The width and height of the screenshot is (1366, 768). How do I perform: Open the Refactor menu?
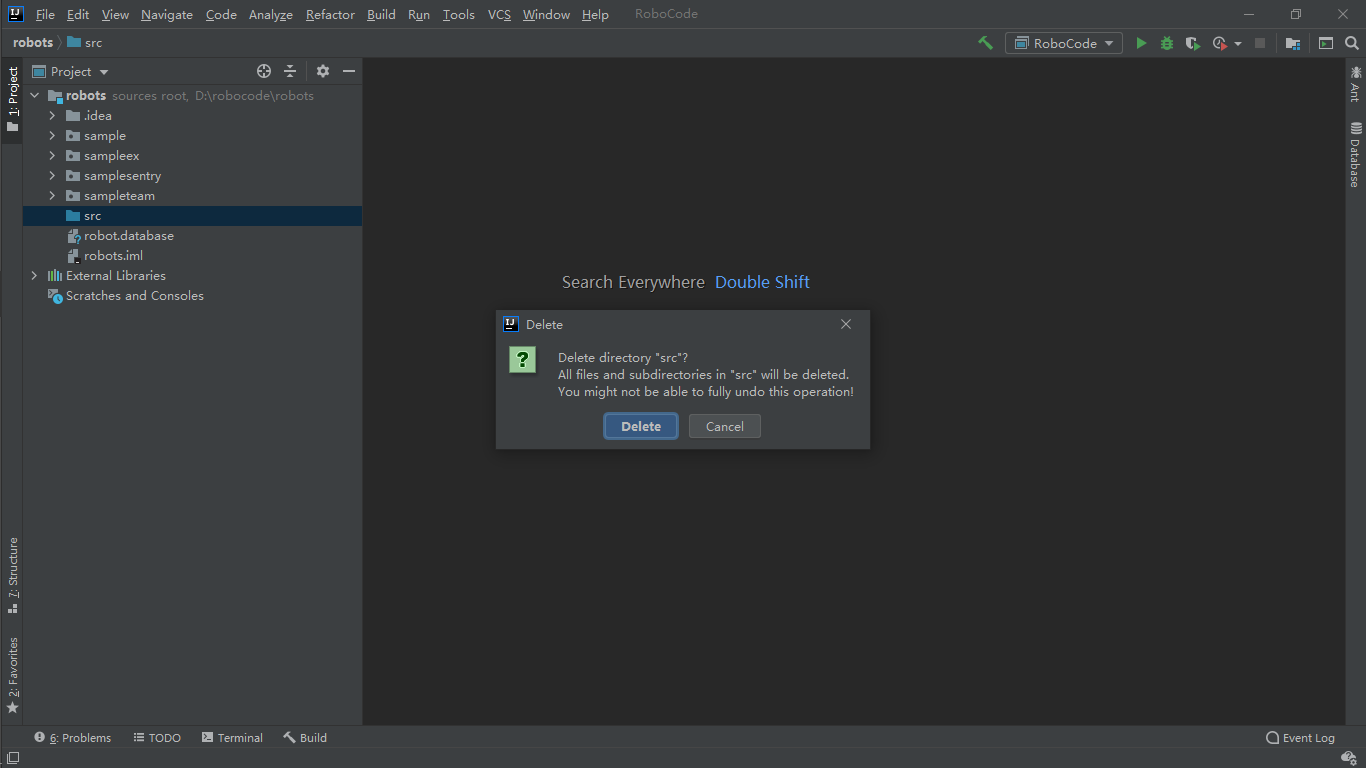click(x=330, y=14)
